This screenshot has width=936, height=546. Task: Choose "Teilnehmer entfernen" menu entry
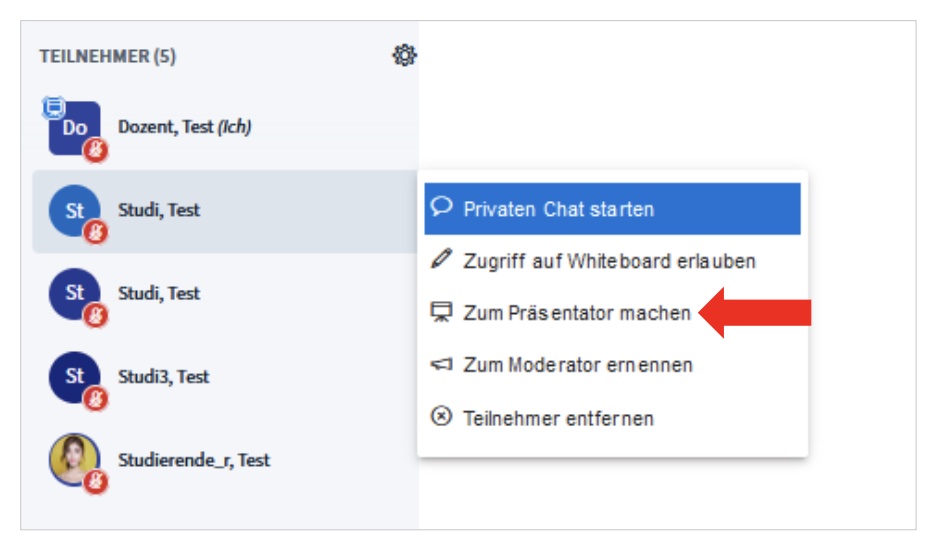click(558, 417)
